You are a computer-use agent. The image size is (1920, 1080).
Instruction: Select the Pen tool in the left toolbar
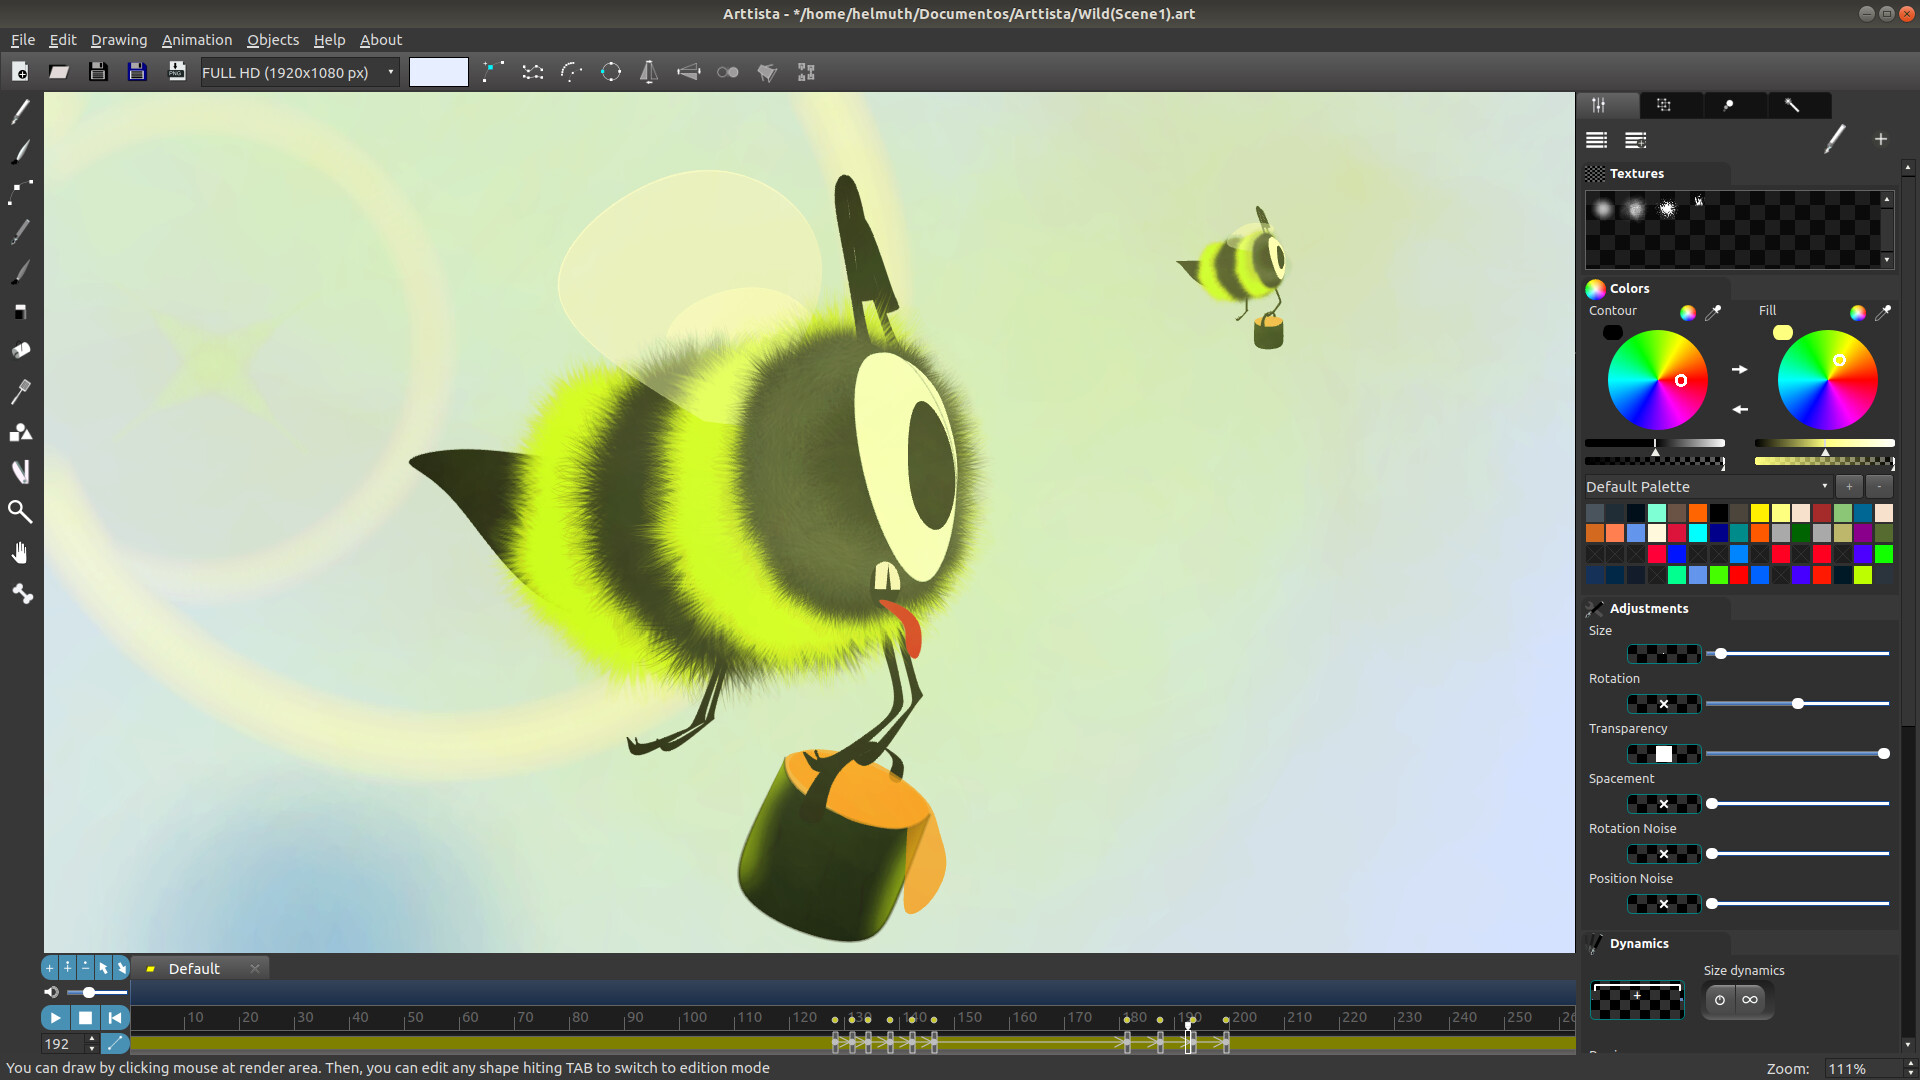click(x=20, y=112)
